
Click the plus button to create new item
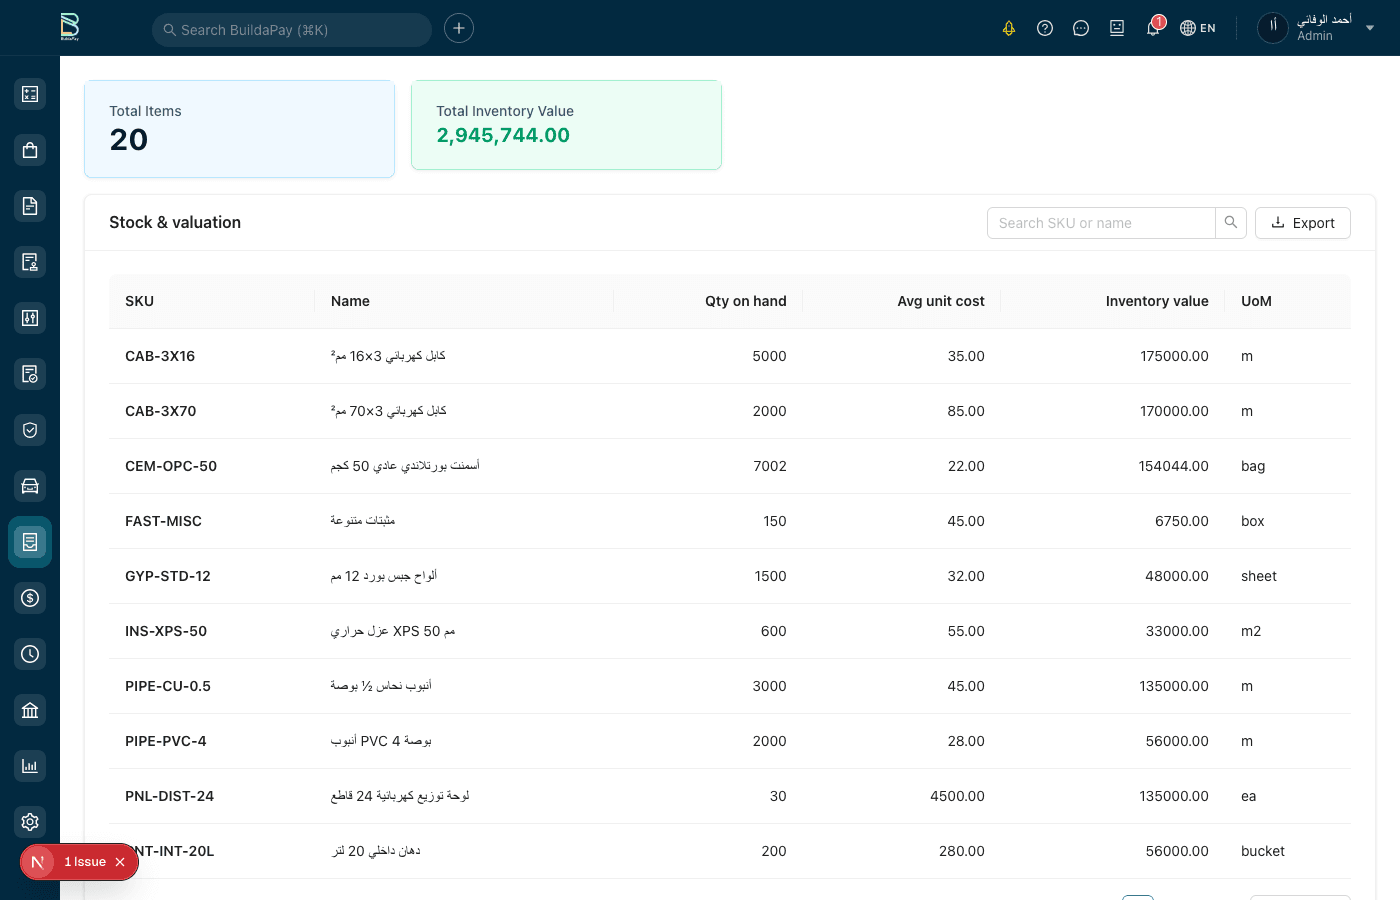pos(458,28)
